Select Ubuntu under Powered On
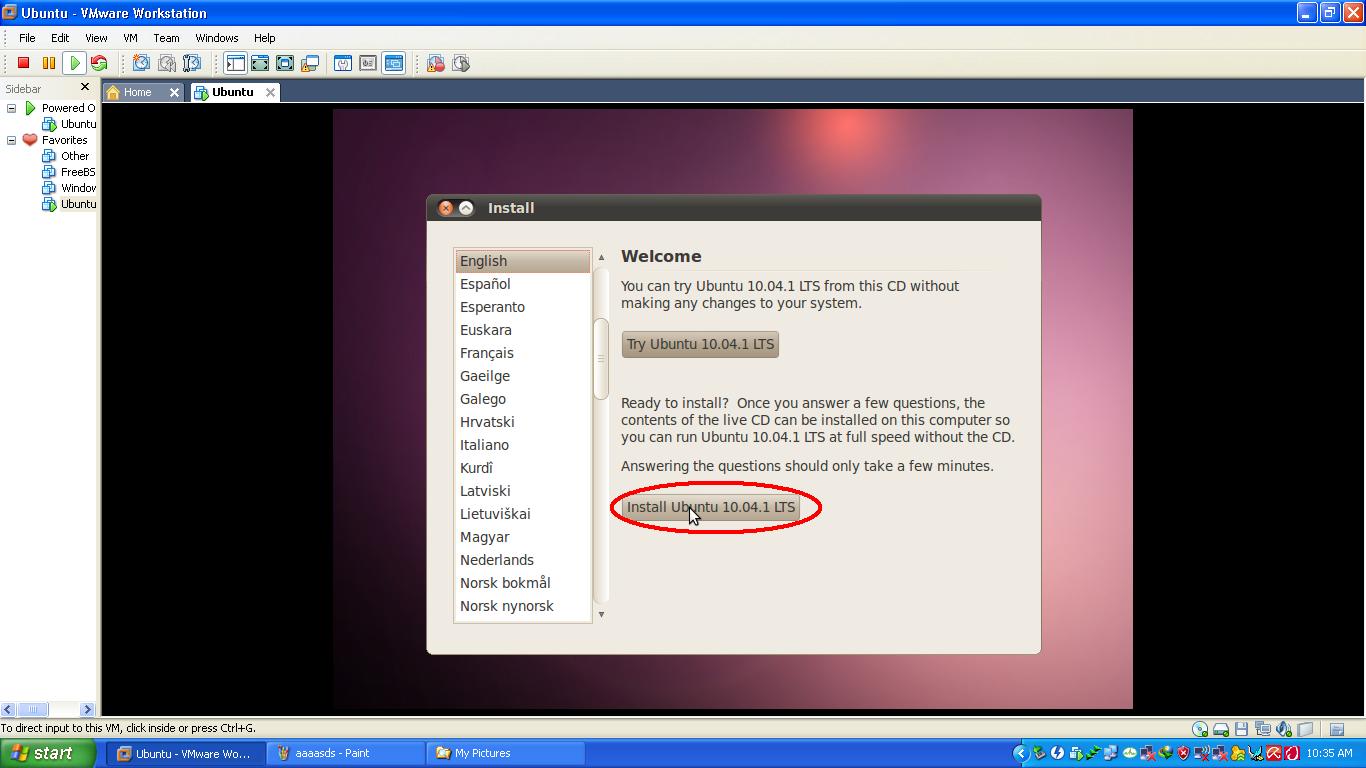The height and width of the screenshot is (768, 1366). coord(78,124)
